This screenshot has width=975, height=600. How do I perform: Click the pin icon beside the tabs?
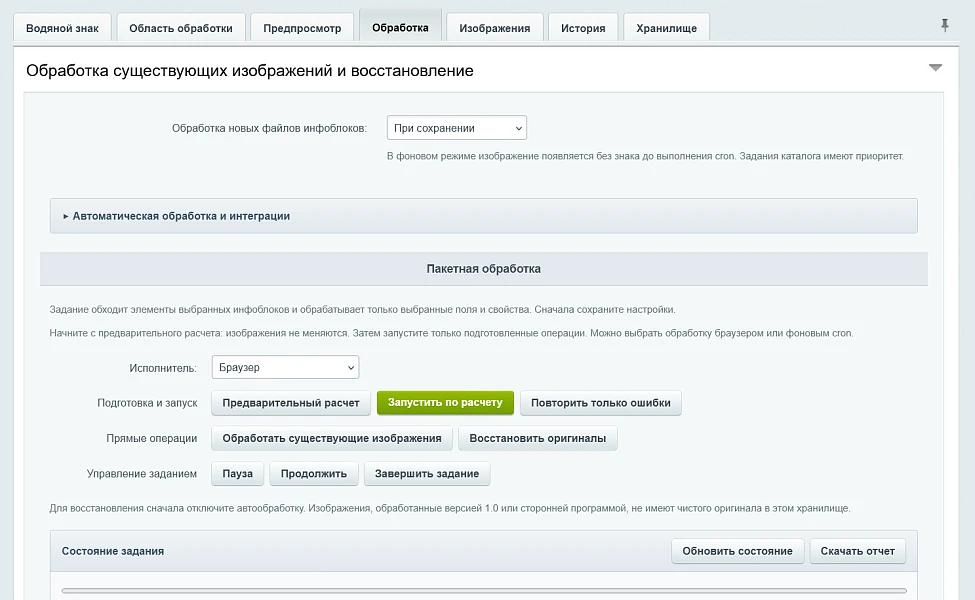(945, 25)
